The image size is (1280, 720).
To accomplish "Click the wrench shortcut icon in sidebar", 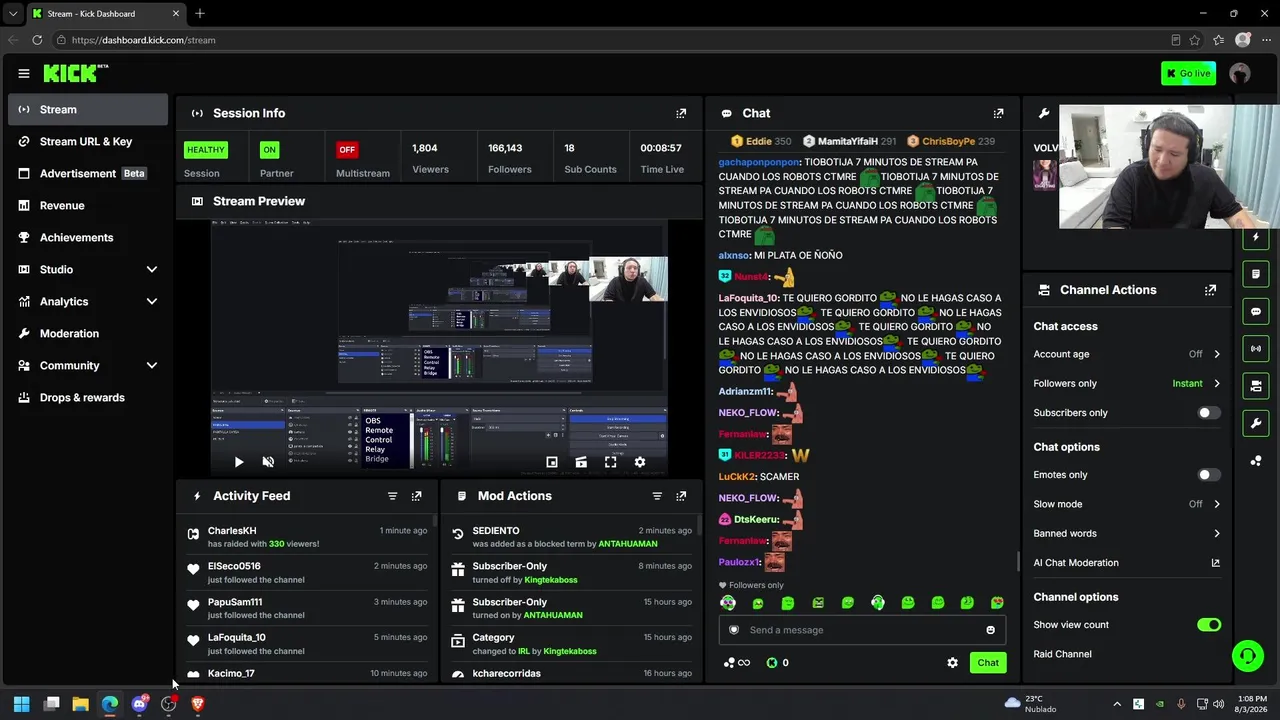I will [x=1256, y=423].
